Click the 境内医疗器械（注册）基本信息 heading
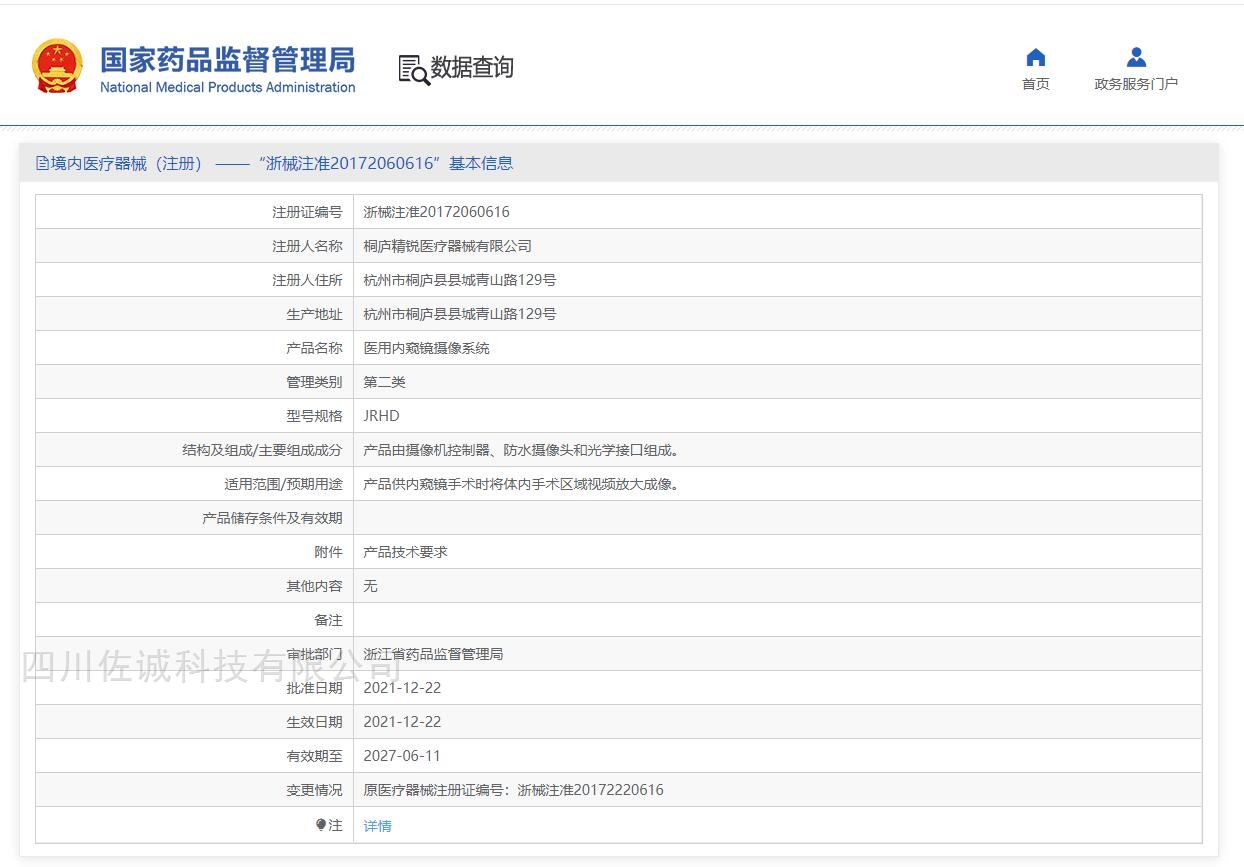Image resolution: width=1244 pixels, height=867 pixels. (282, 163)
